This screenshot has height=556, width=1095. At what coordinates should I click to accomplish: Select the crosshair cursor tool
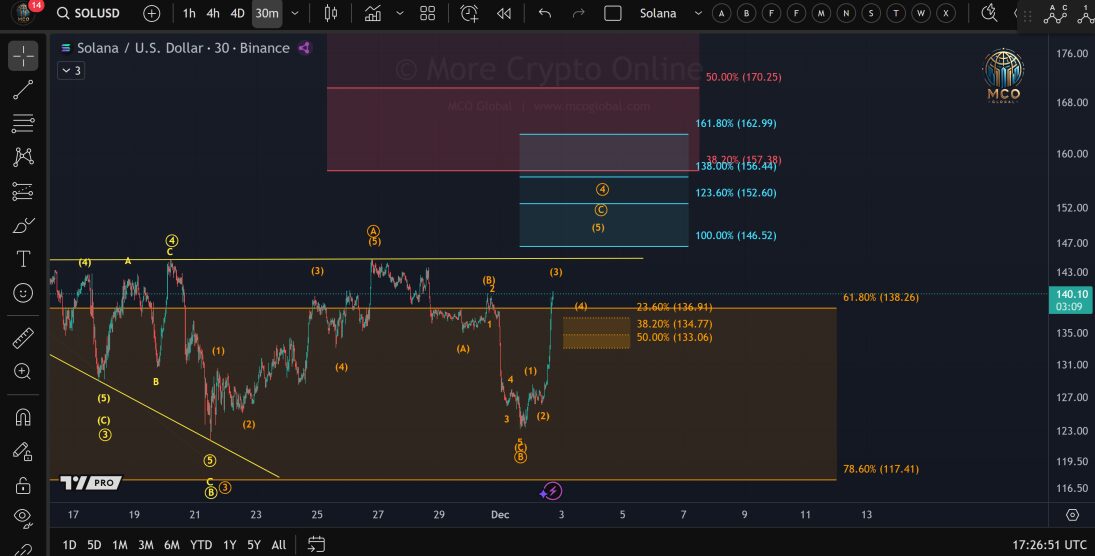pyautogui.click(x=23, y=56)
